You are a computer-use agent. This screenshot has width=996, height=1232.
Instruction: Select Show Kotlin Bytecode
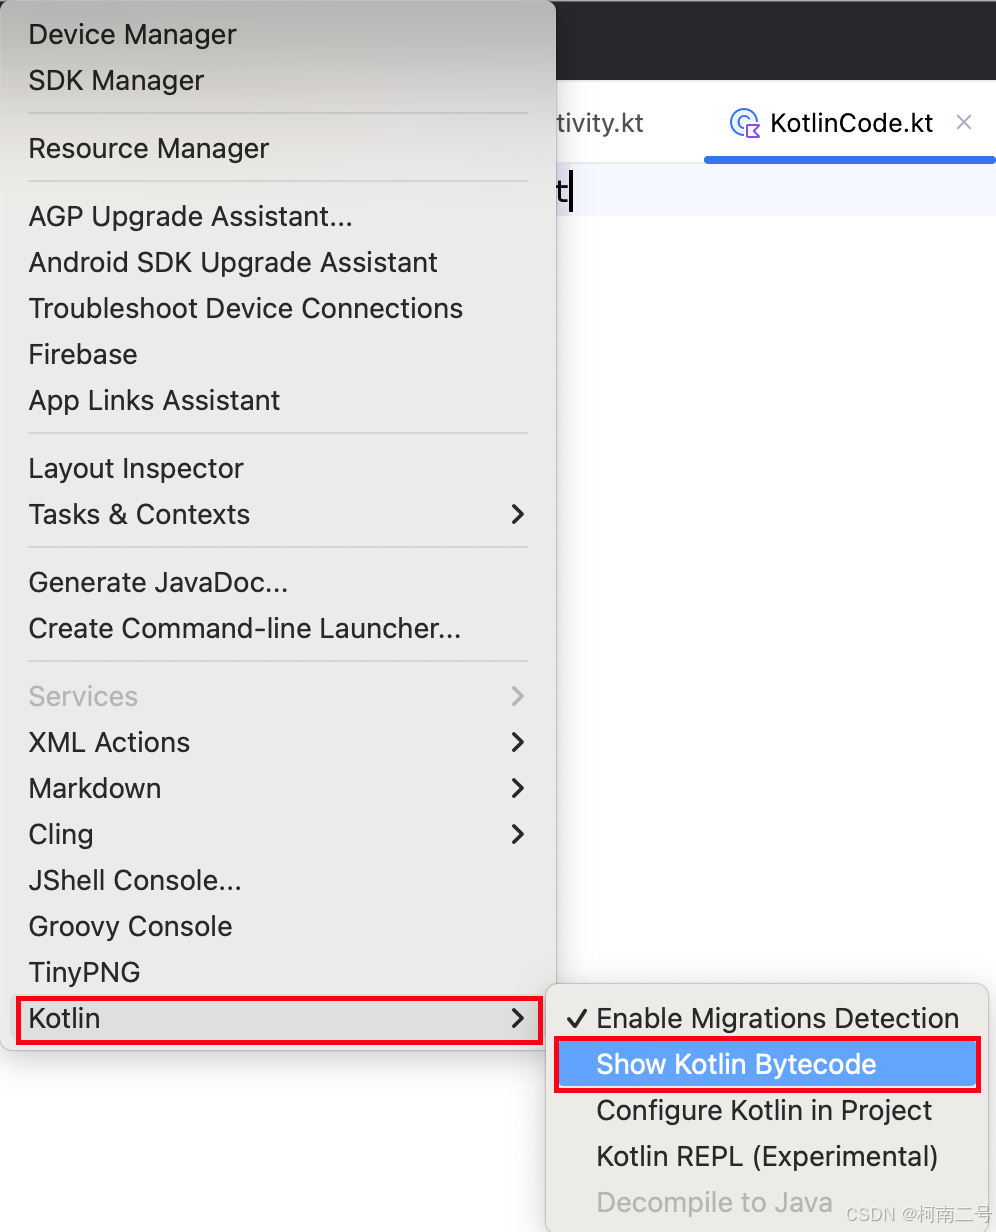(x=736, y=1064)
